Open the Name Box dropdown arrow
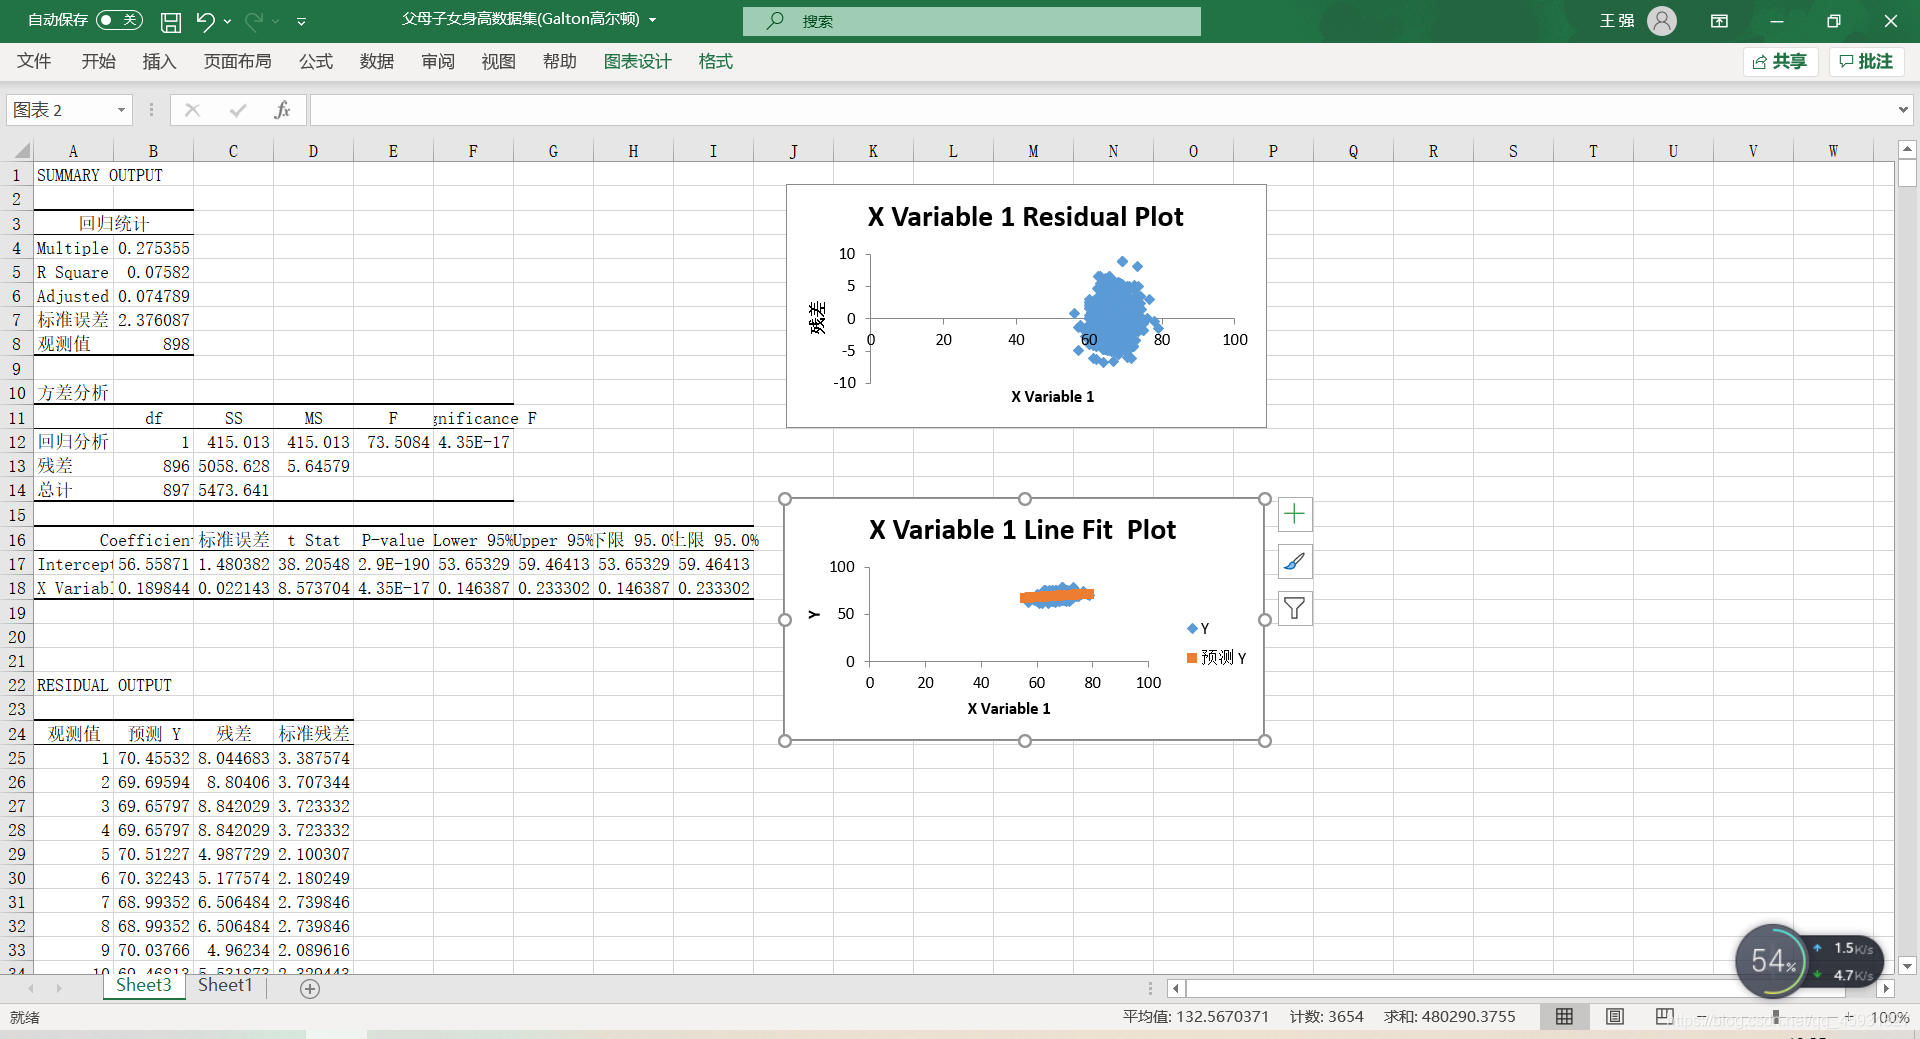The image size is (1920, 1039). [x=121, y=110]
